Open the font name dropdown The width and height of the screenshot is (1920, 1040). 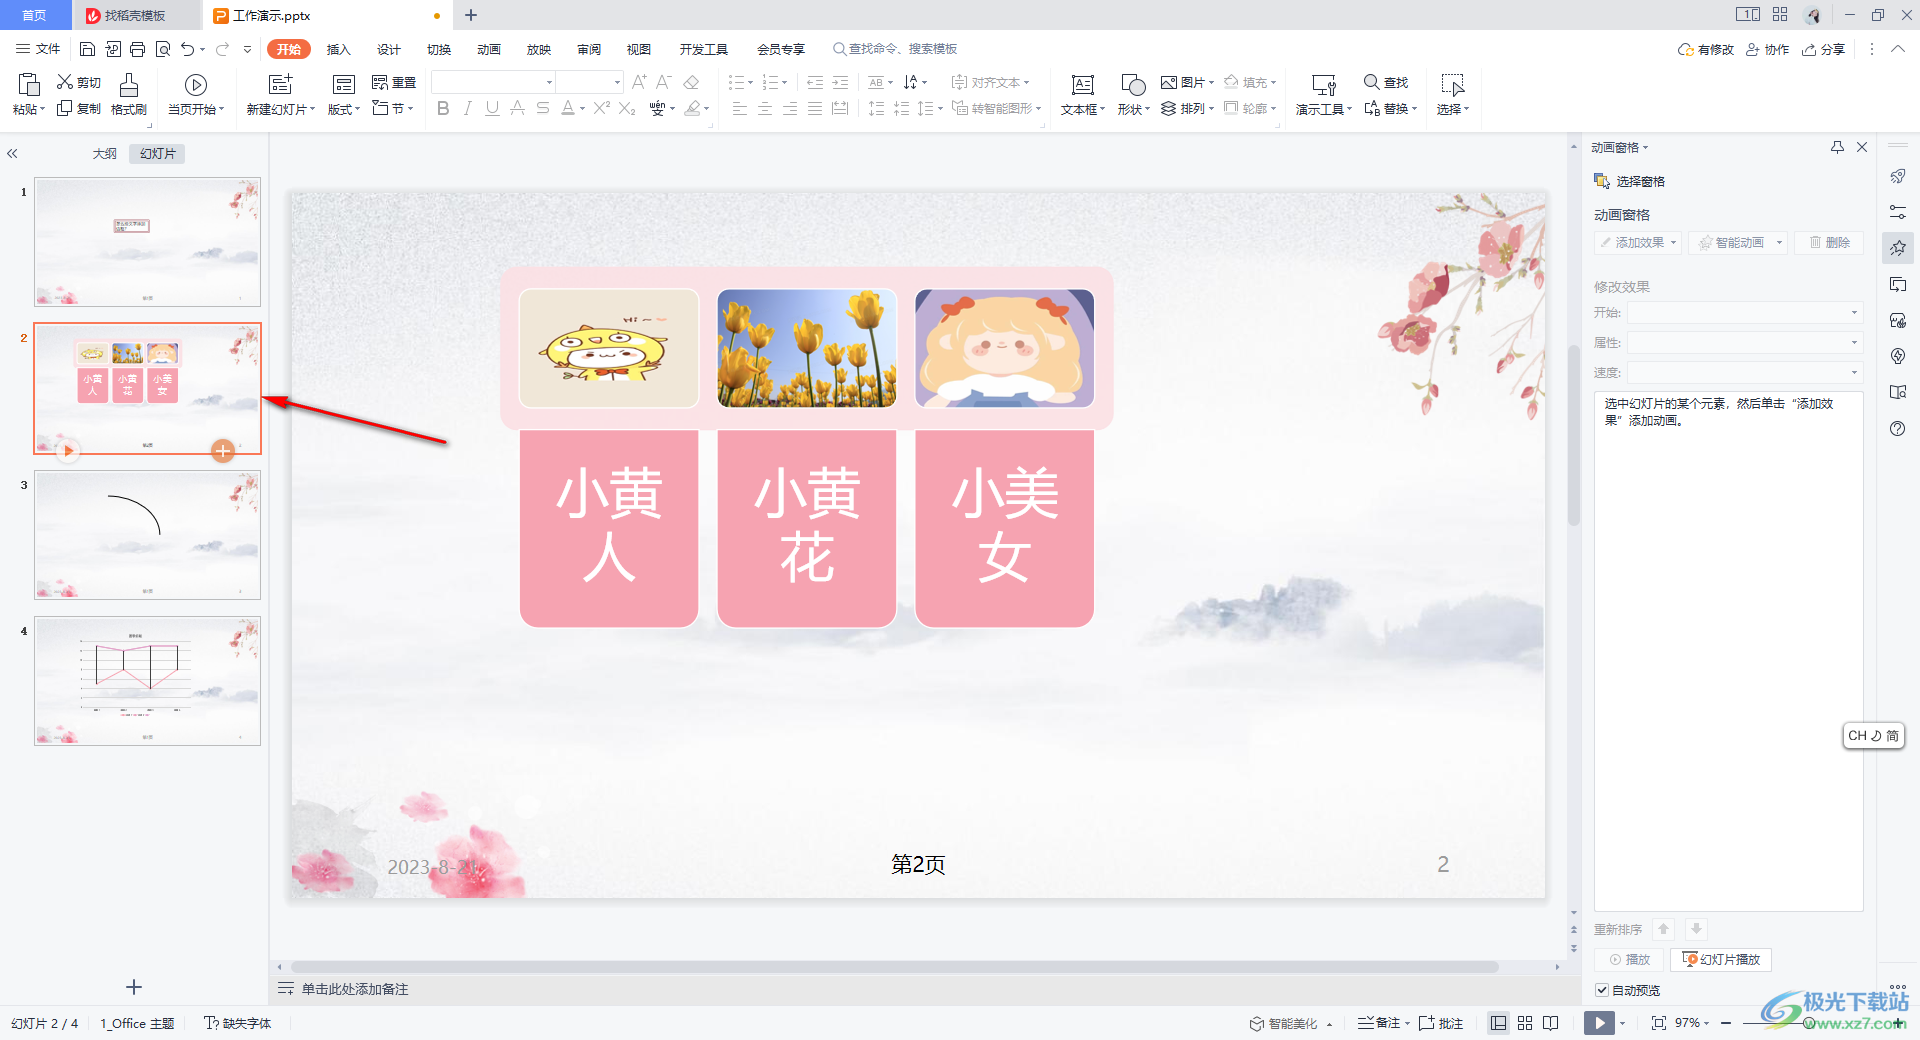(549, 82)
